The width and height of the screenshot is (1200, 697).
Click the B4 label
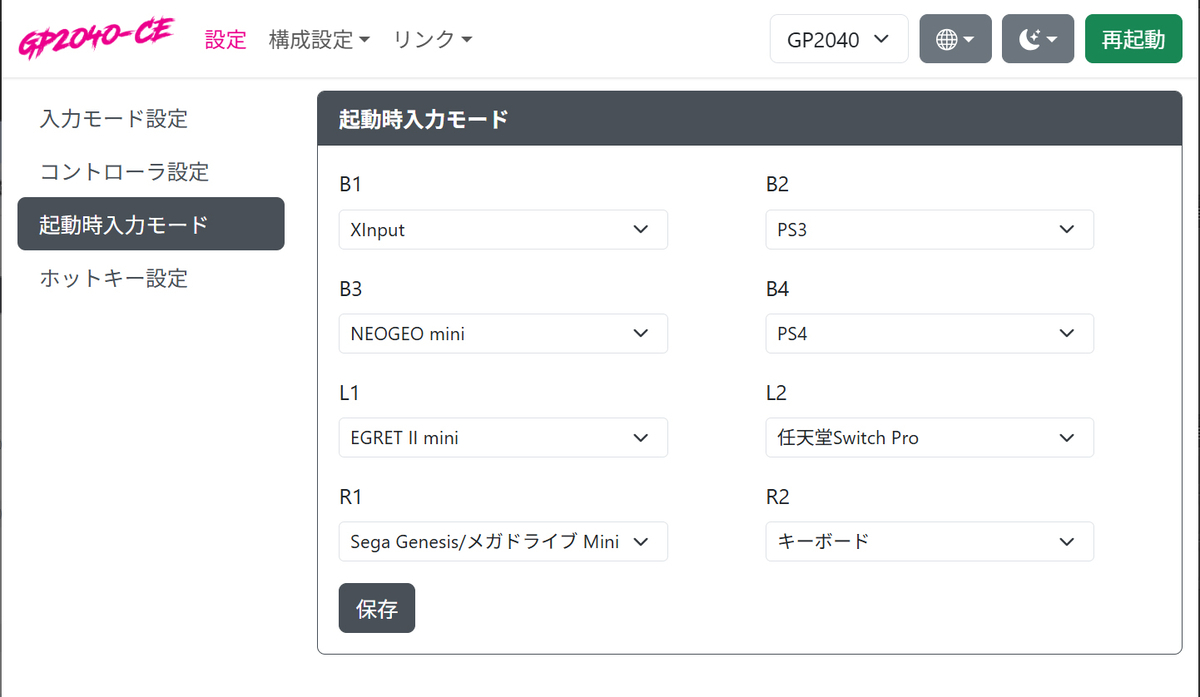point(778,289)
